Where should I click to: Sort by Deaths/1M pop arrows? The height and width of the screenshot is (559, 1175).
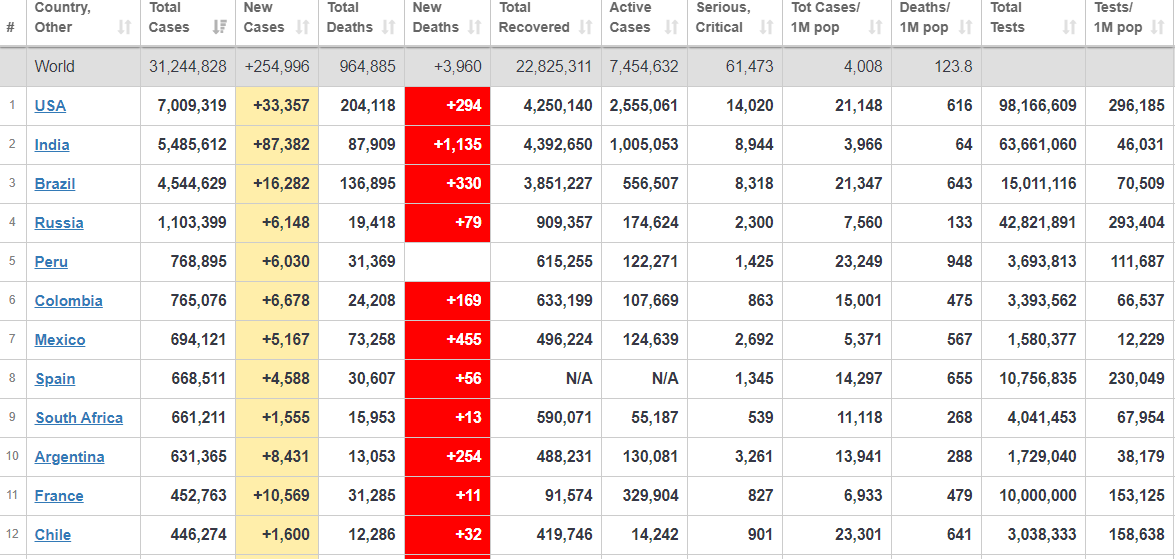pyautogui.click(x=966, y=27)
